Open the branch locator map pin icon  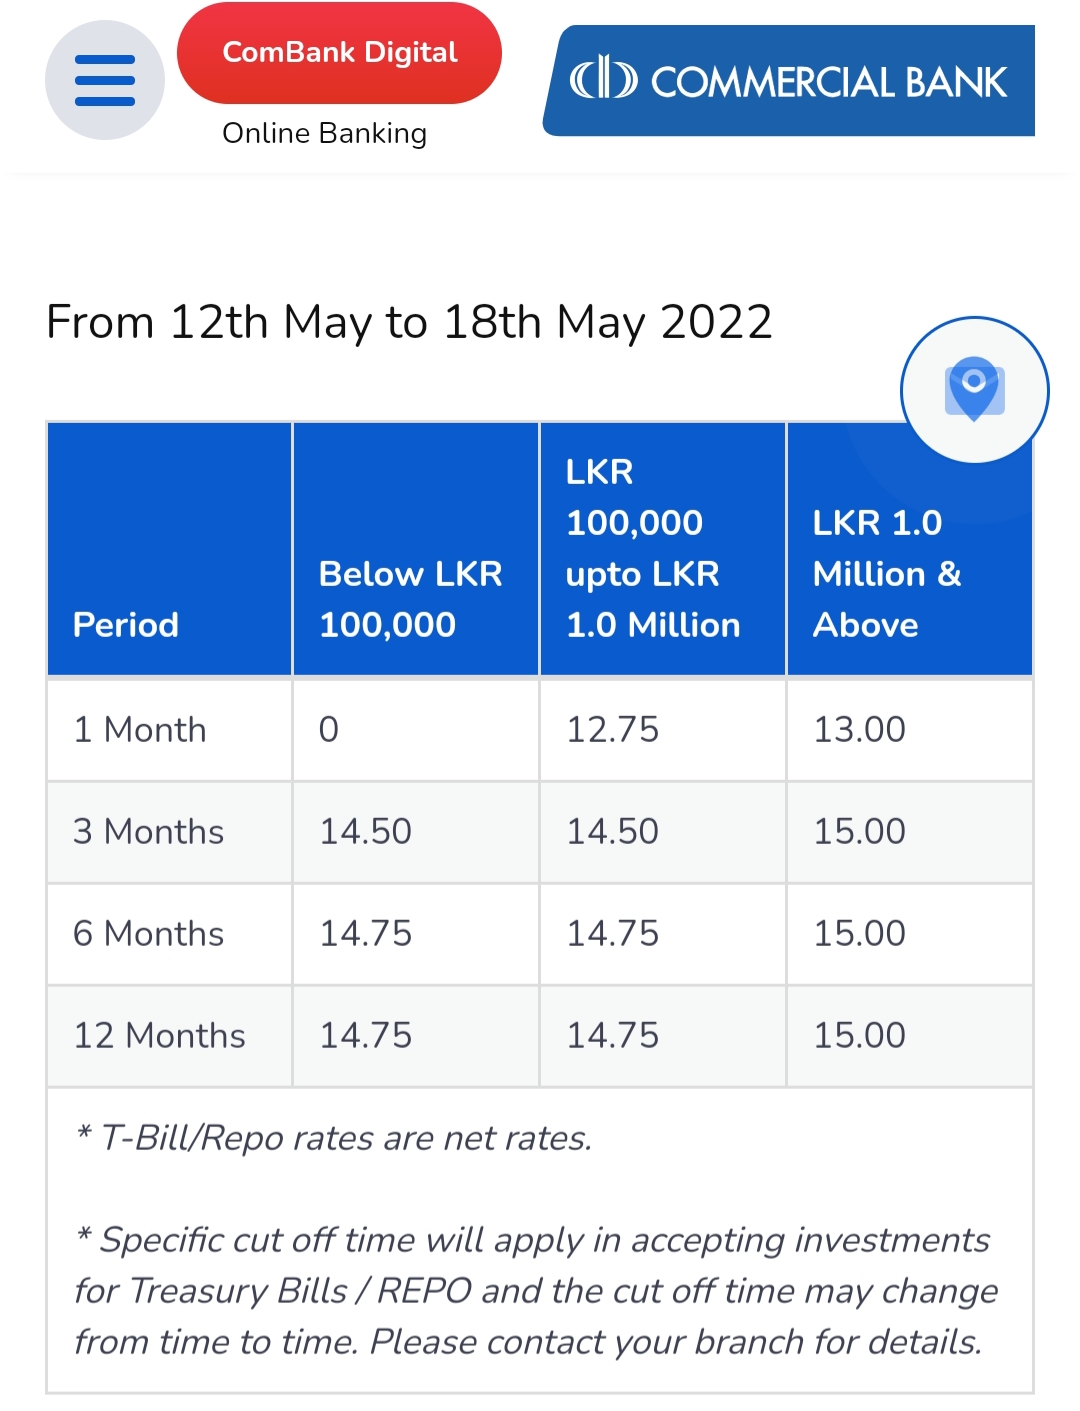(975, 390)
